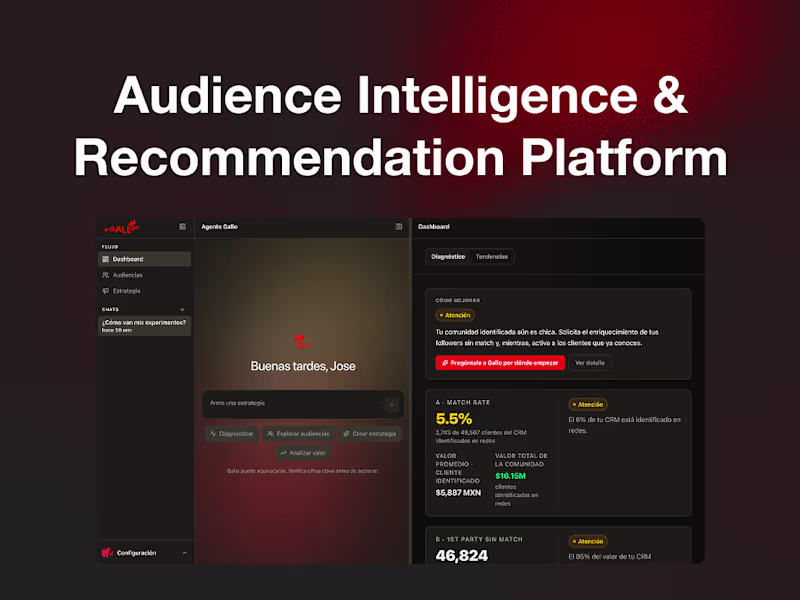This screenshot has width=800, height=600.
Task: Click the Diagnosticar quick action
Action: point(232,434)
